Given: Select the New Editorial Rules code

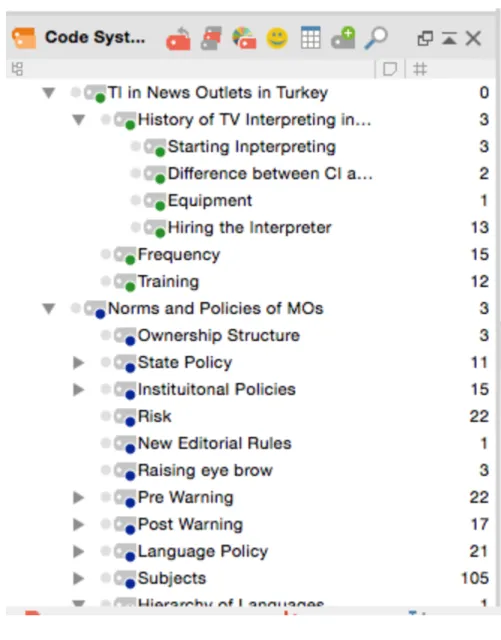Looking at the screenshot, I should 214,443.
